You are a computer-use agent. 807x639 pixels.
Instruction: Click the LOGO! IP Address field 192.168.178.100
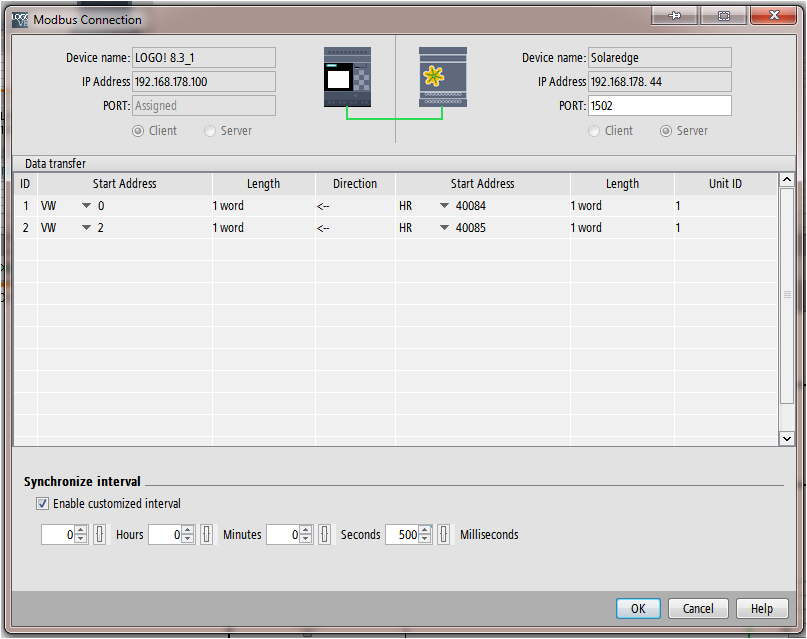click(204, 81)
